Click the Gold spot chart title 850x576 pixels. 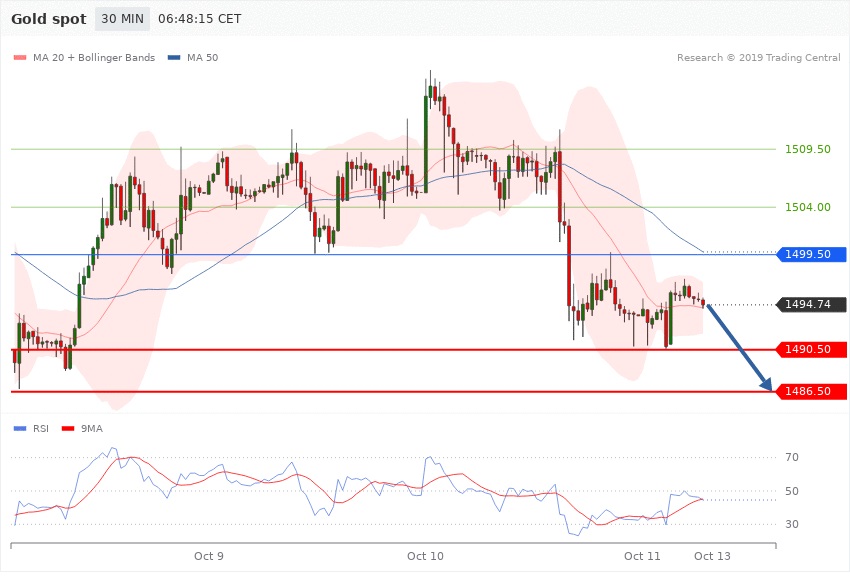click(48, 19)
